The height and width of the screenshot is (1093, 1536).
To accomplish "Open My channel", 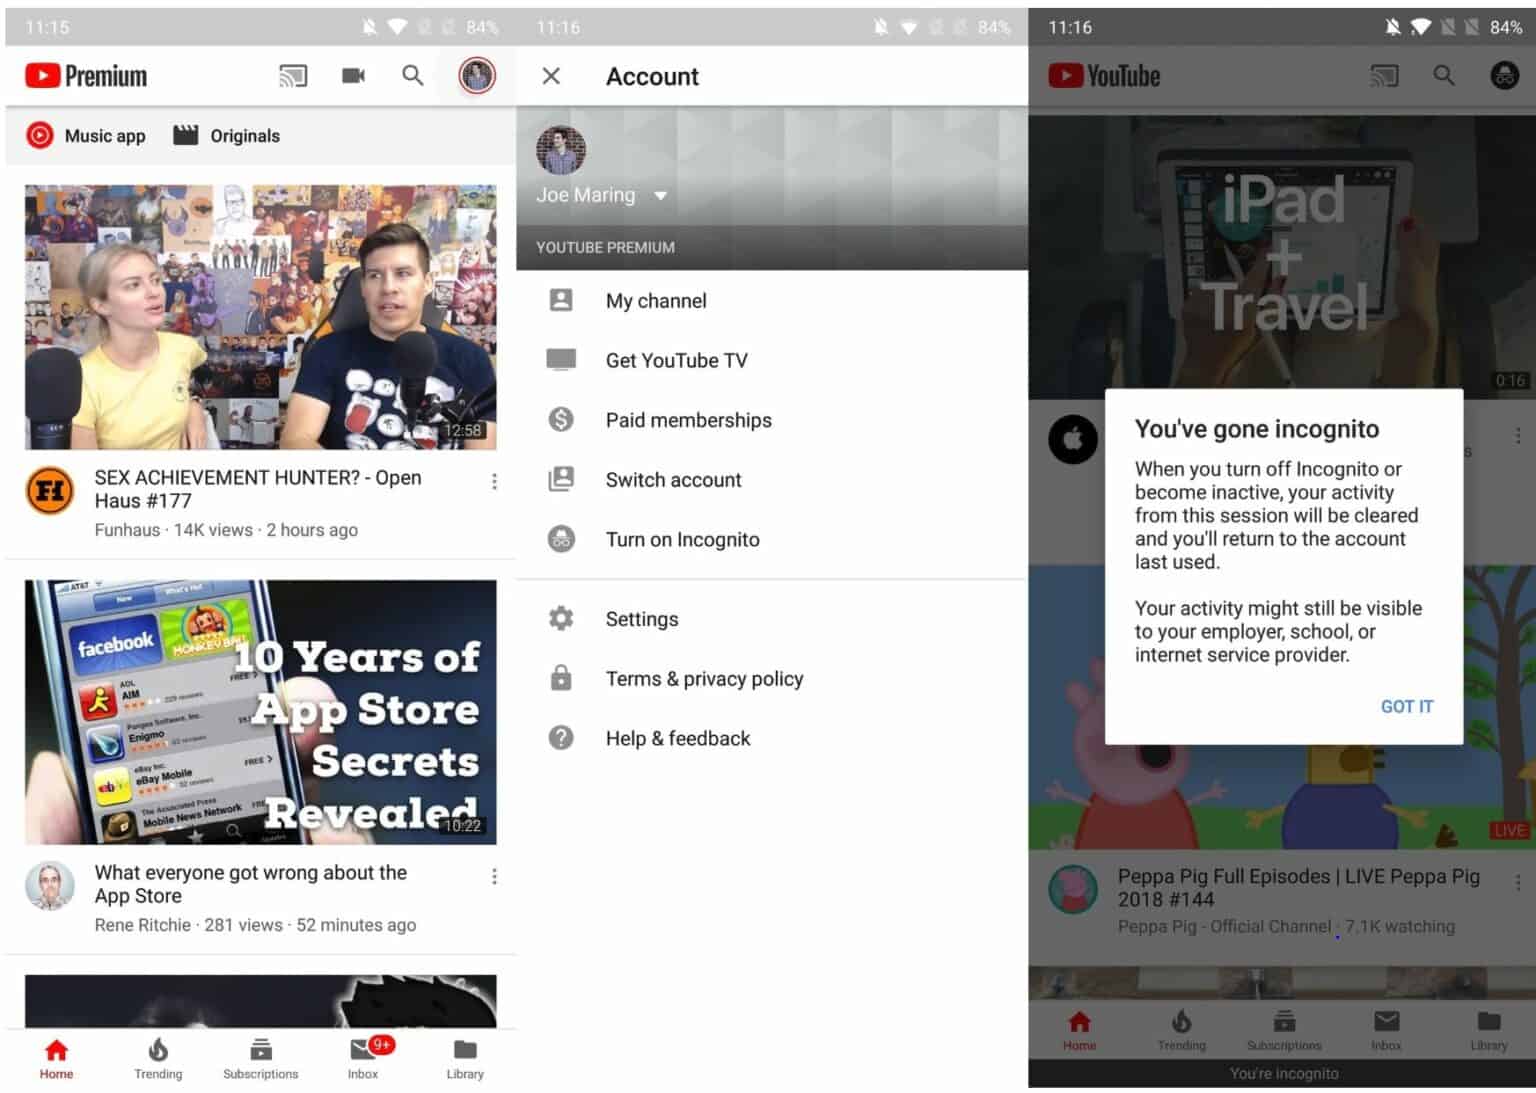I will tap(772, 301).
